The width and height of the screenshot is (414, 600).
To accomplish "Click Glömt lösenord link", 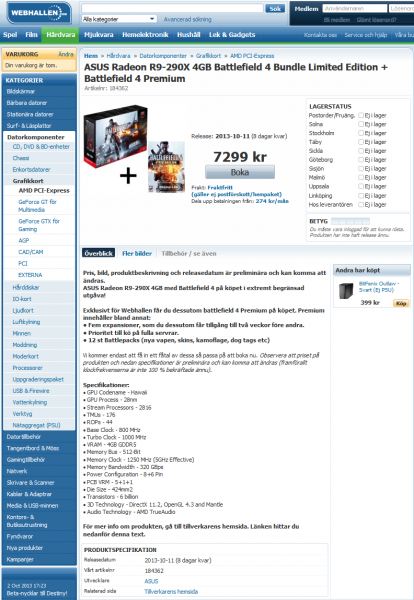I will (x=377, y=20).
